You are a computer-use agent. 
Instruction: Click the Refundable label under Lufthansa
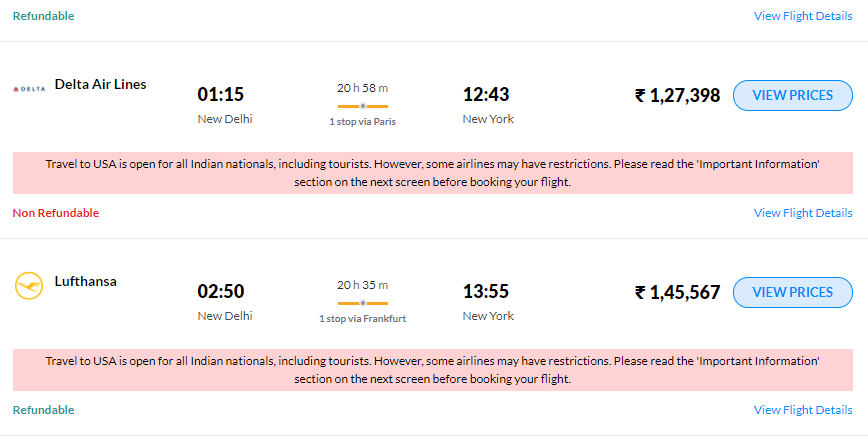tap(43, 410)
